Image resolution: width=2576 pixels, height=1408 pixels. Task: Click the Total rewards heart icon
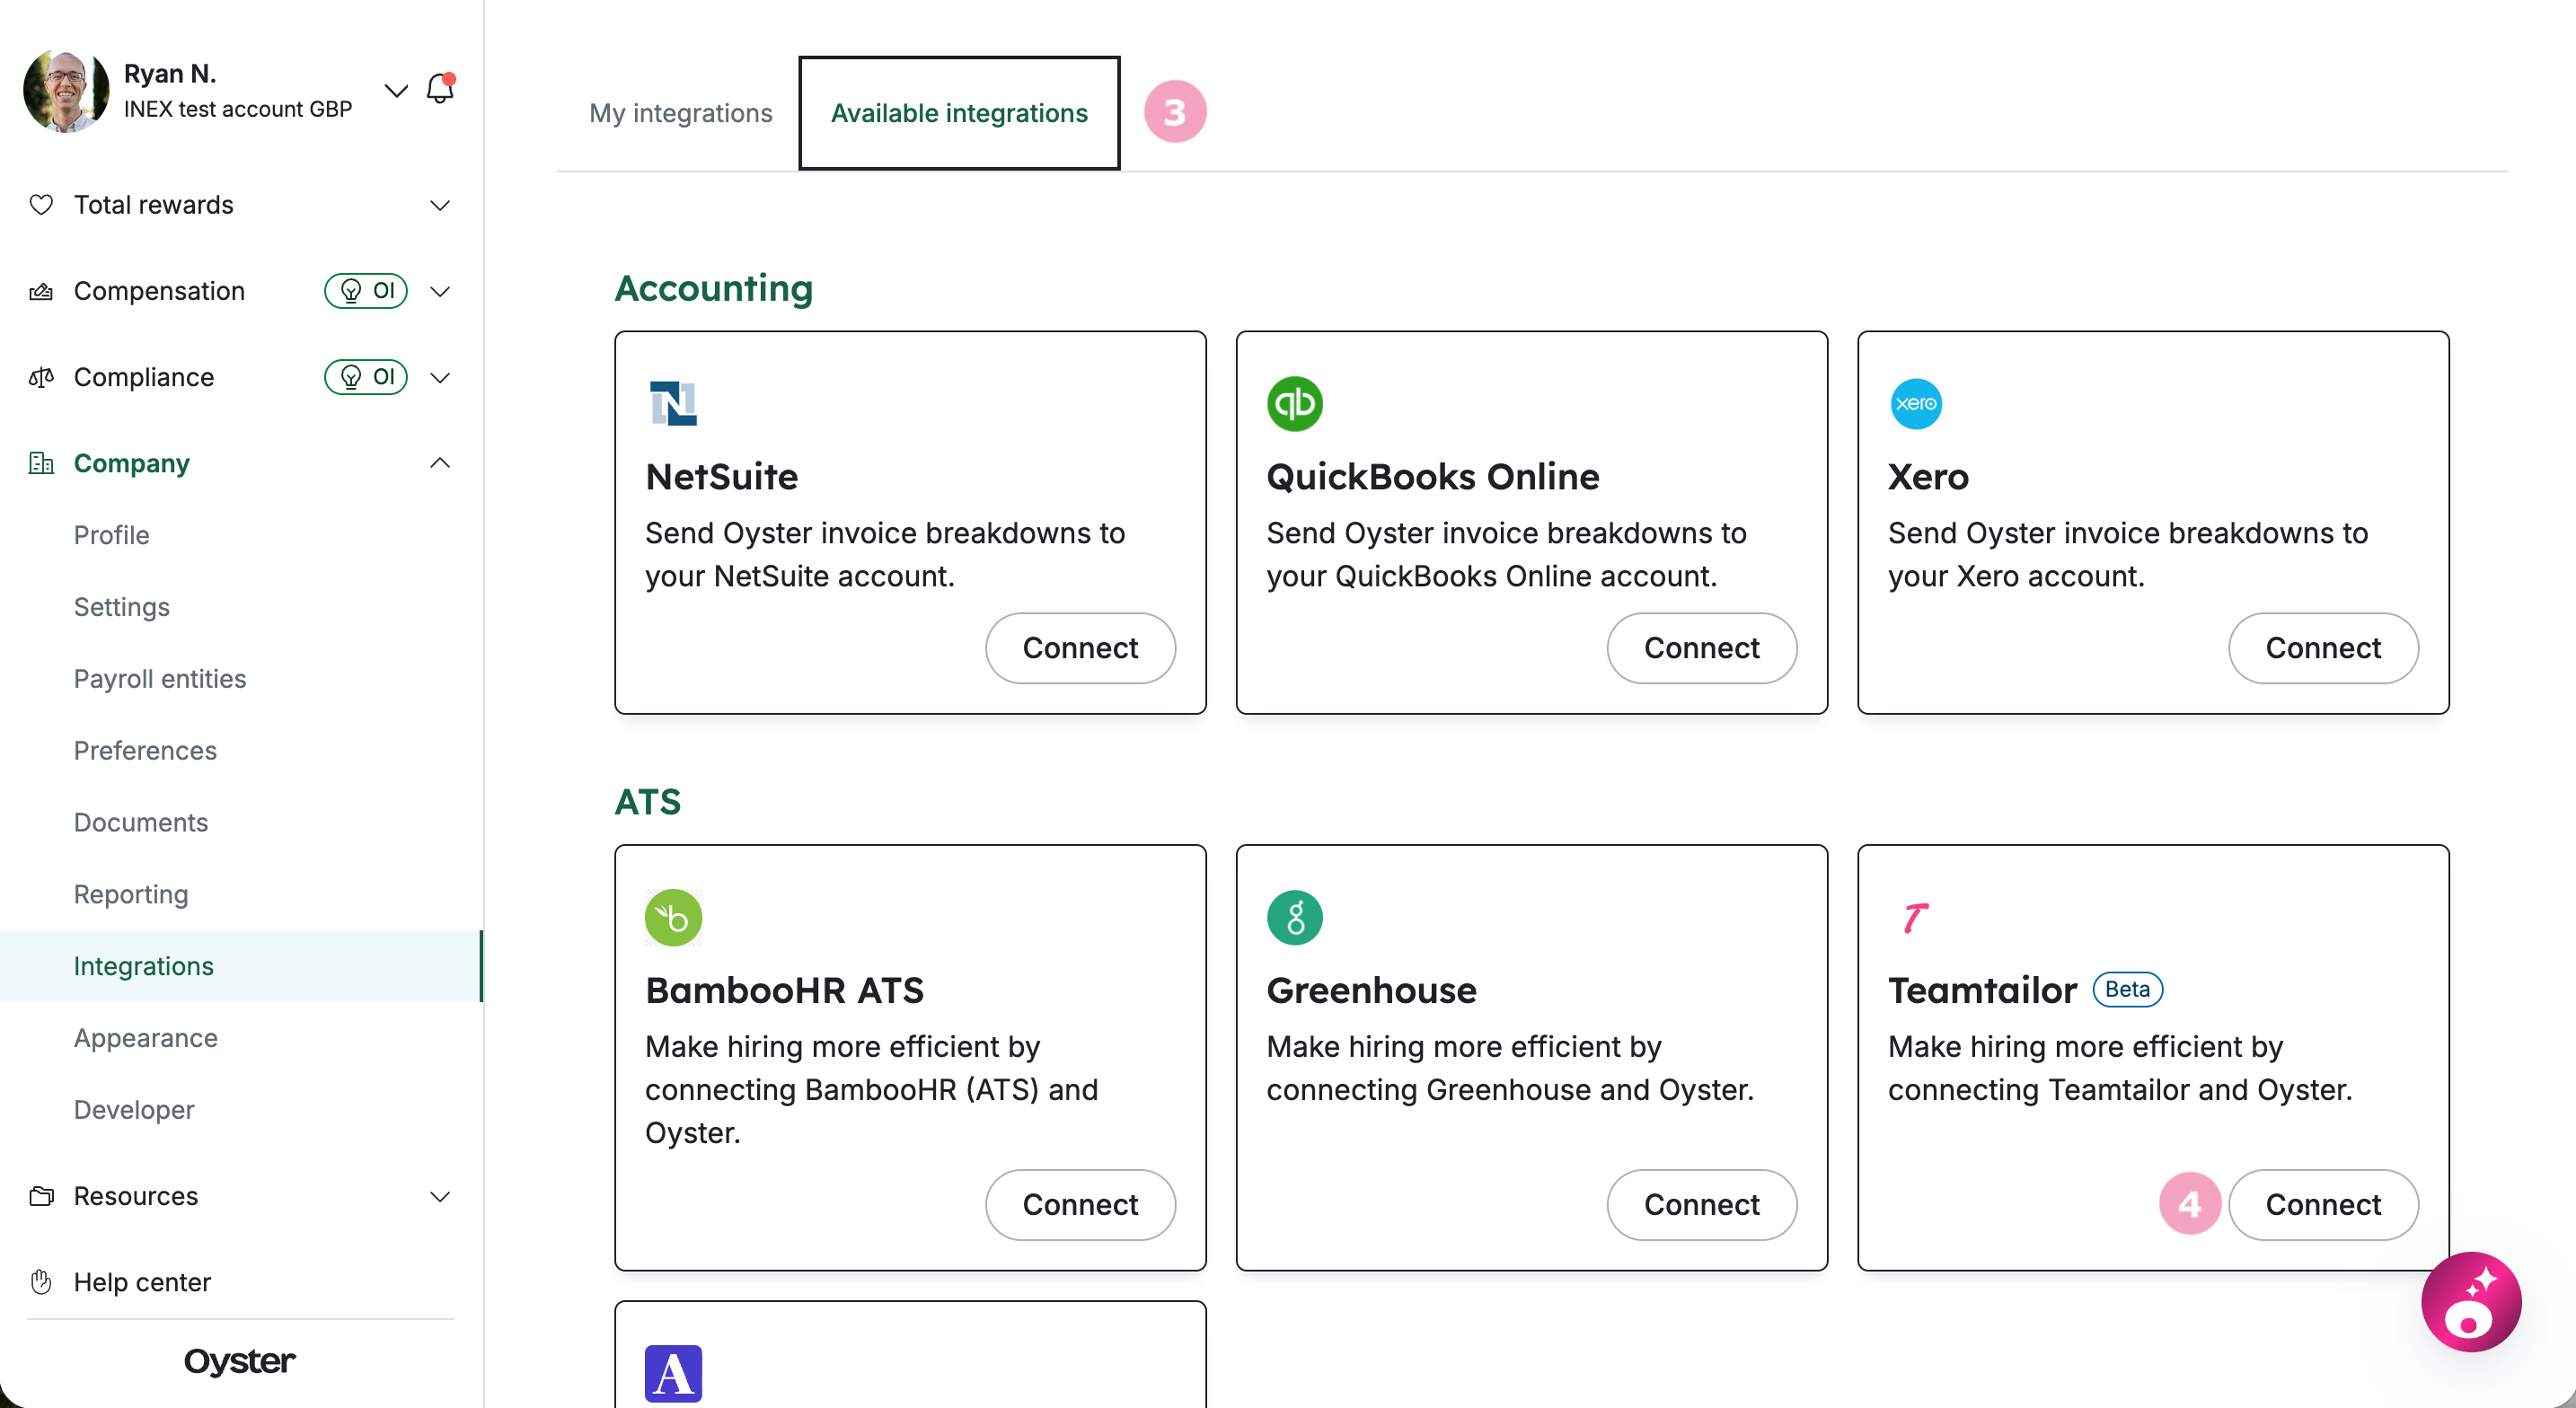tap(41, 205)
